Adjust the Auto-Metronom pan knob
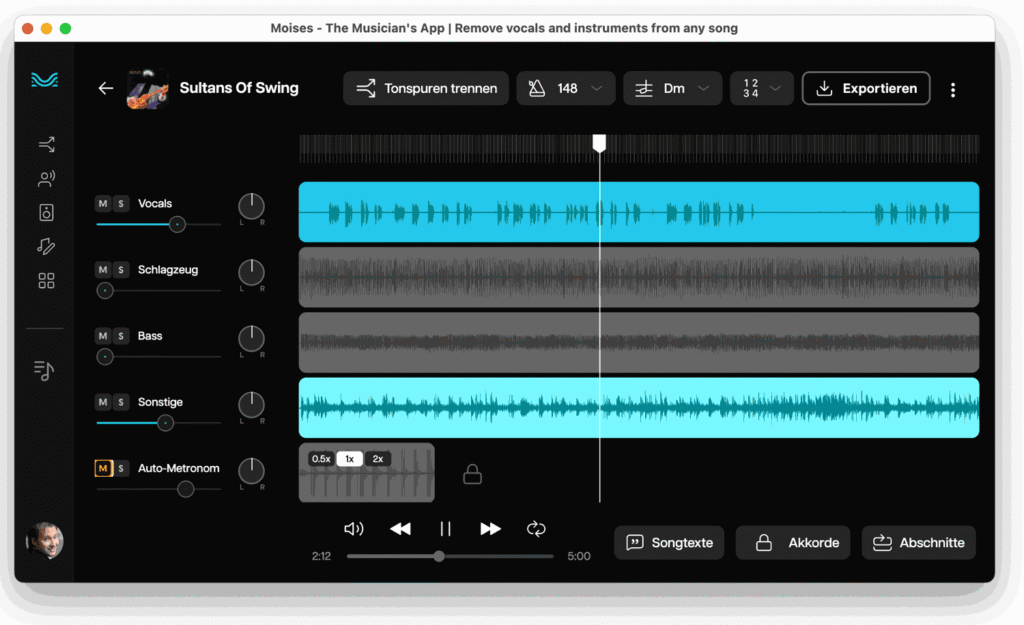The height and width of the screenshot is (625, 1024). (251, 471)
